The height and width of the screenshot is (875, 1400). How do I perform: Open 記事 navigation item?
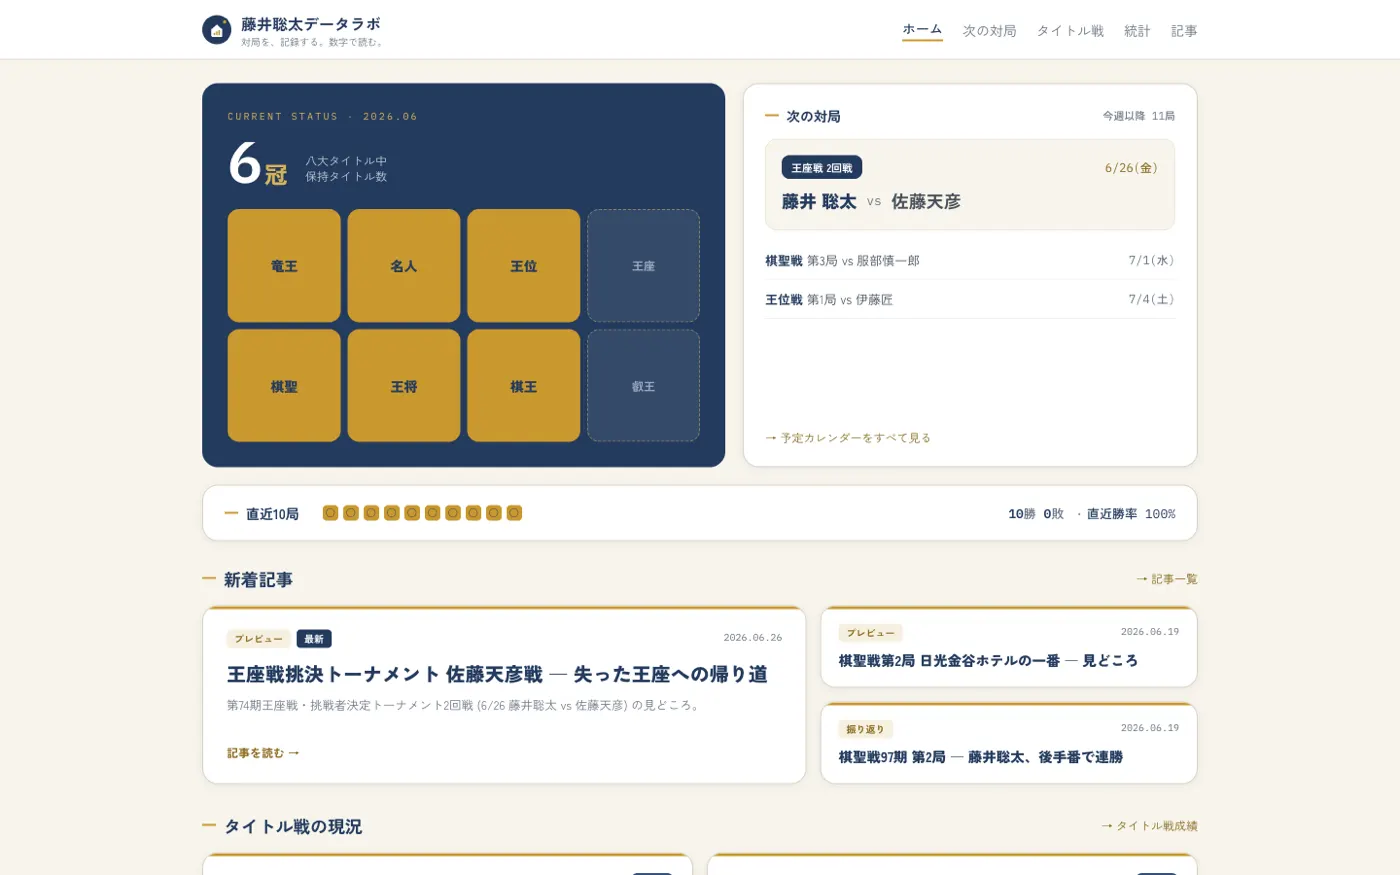[1184, 31]
